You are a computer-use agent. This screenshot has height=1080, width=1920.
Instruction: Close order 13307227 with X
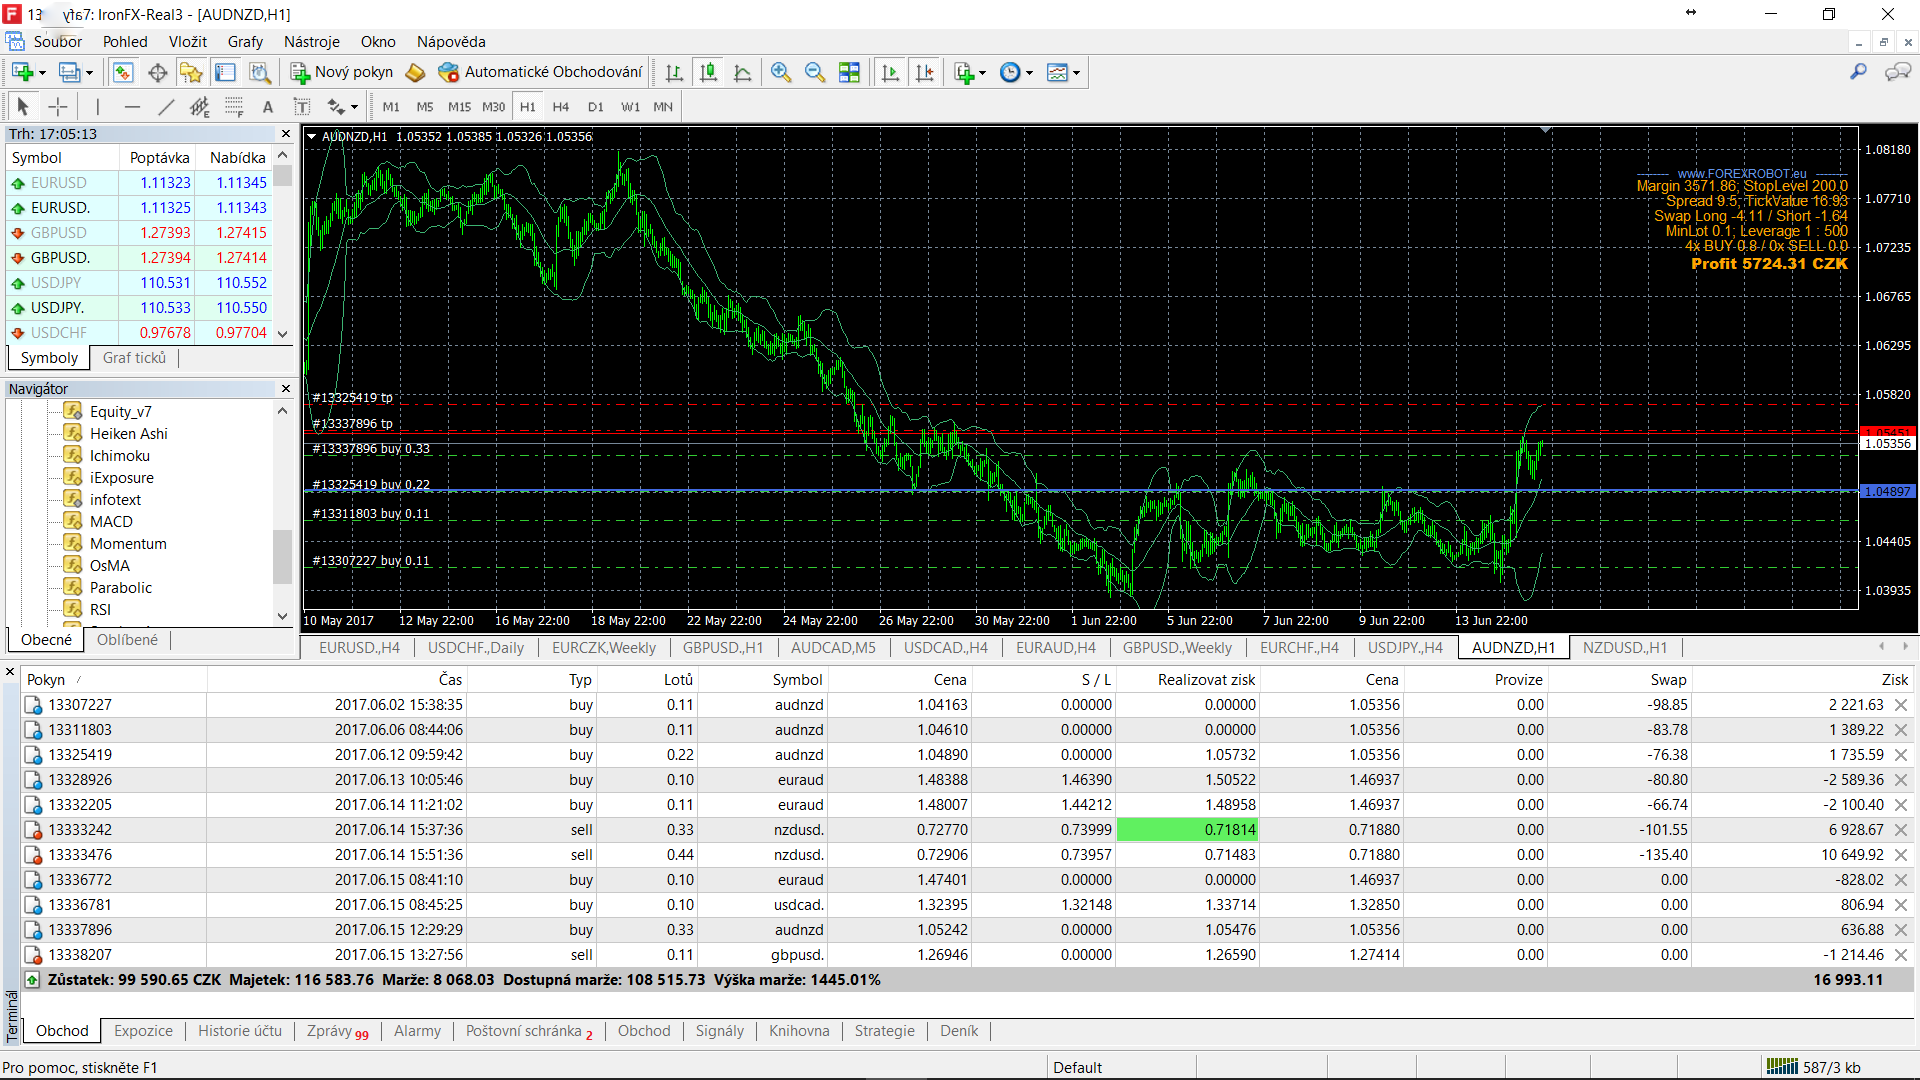(1901, 705)
